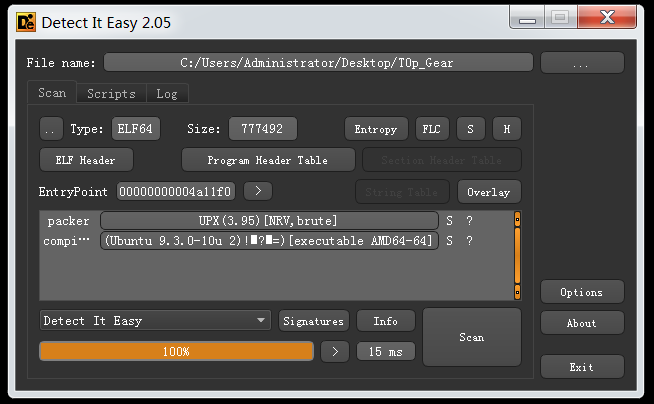Click the truncated "compi..." row label

66,241
